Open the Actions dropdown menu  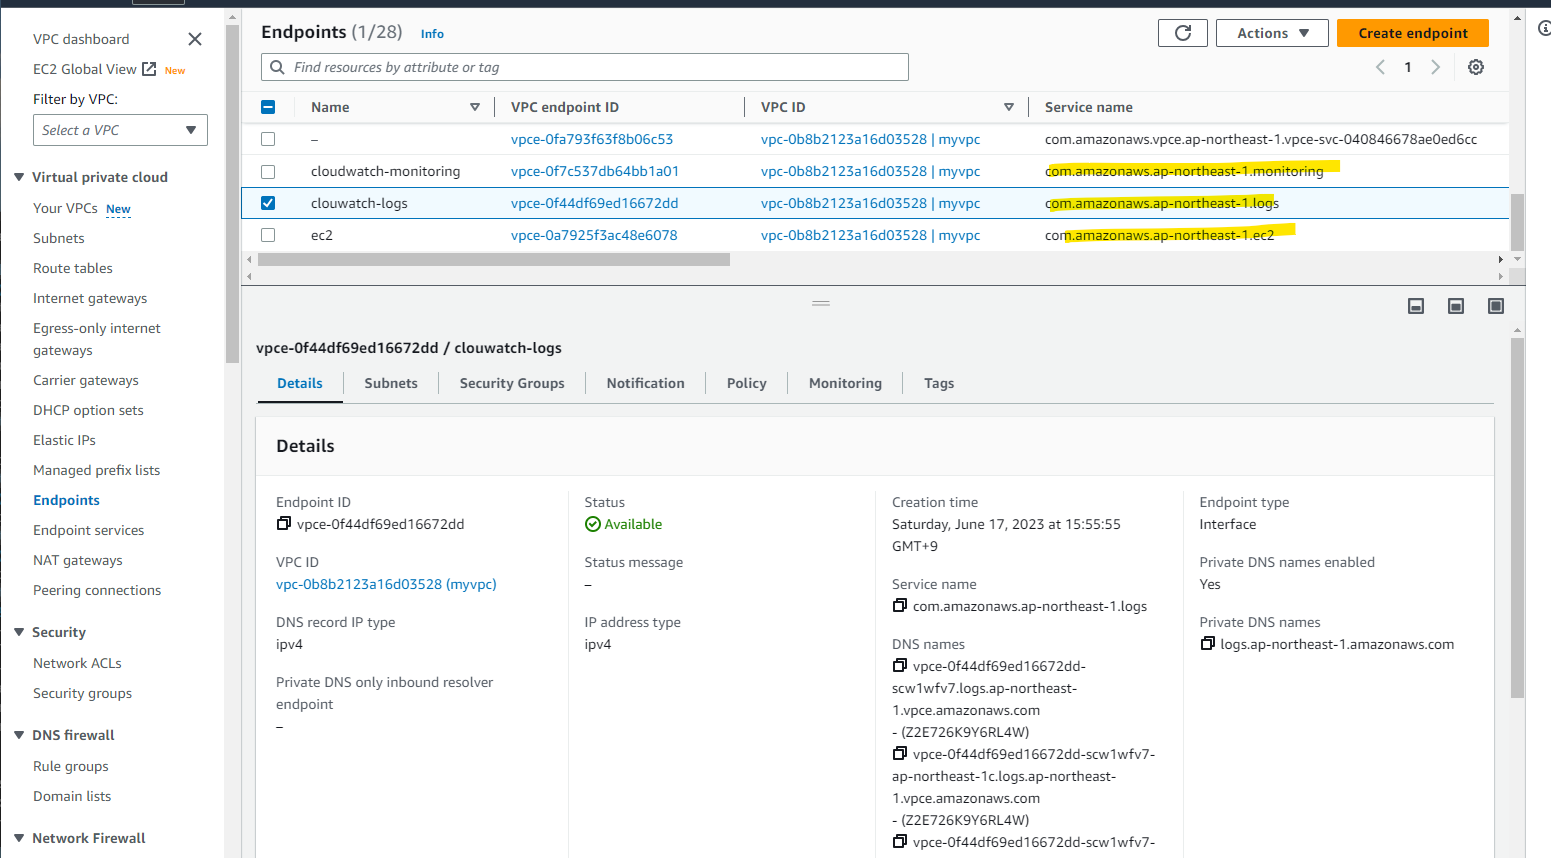(x=1272, y=33)
